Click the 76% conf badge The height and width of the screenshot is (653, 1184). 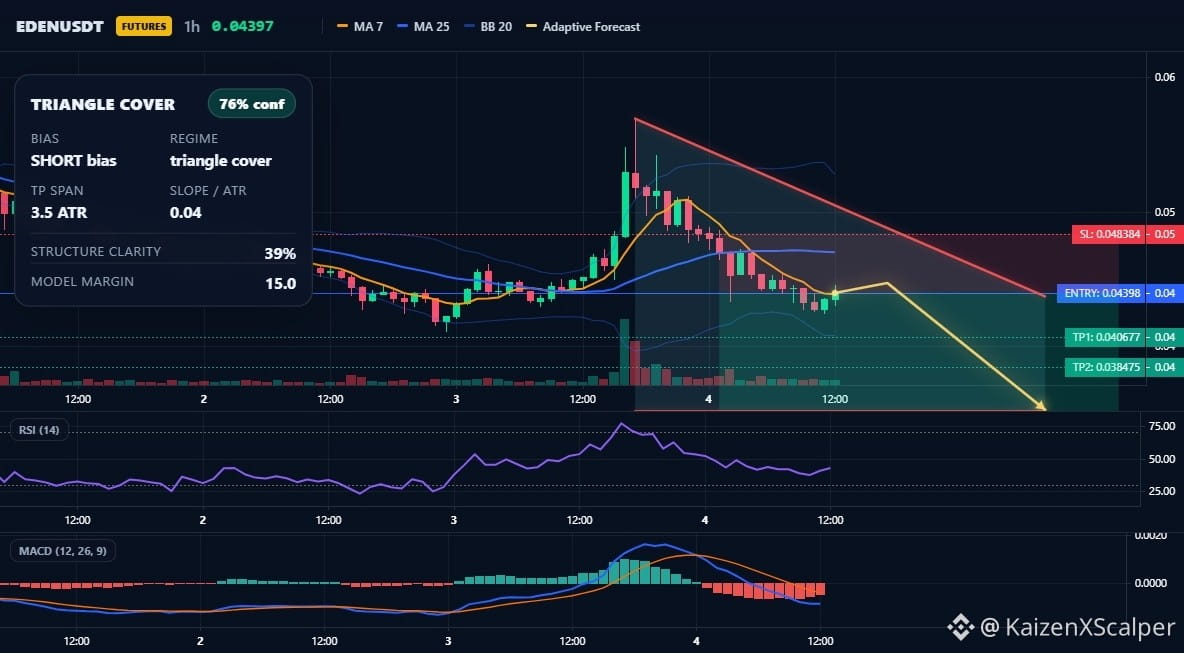point(251,104)
